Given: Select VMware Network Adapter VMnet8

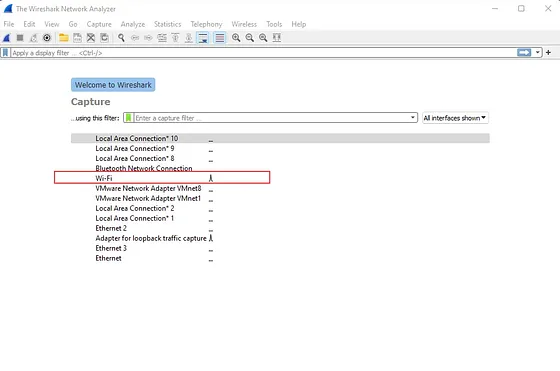Looking at the screenshot, I should pos(280,188).
